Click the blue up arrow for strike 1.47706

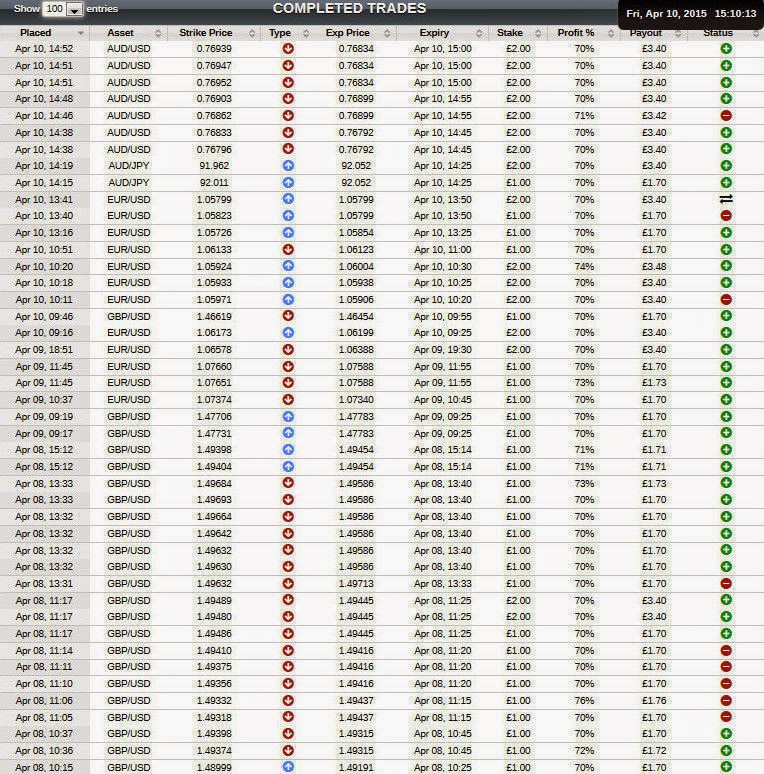pos(288,417)
